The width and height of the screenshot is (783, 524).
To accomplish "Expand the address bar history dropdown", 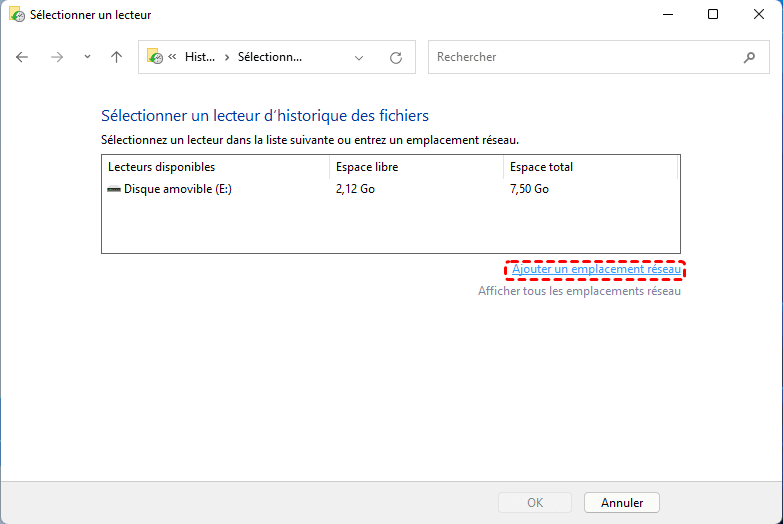I will (x=359, y=58).
